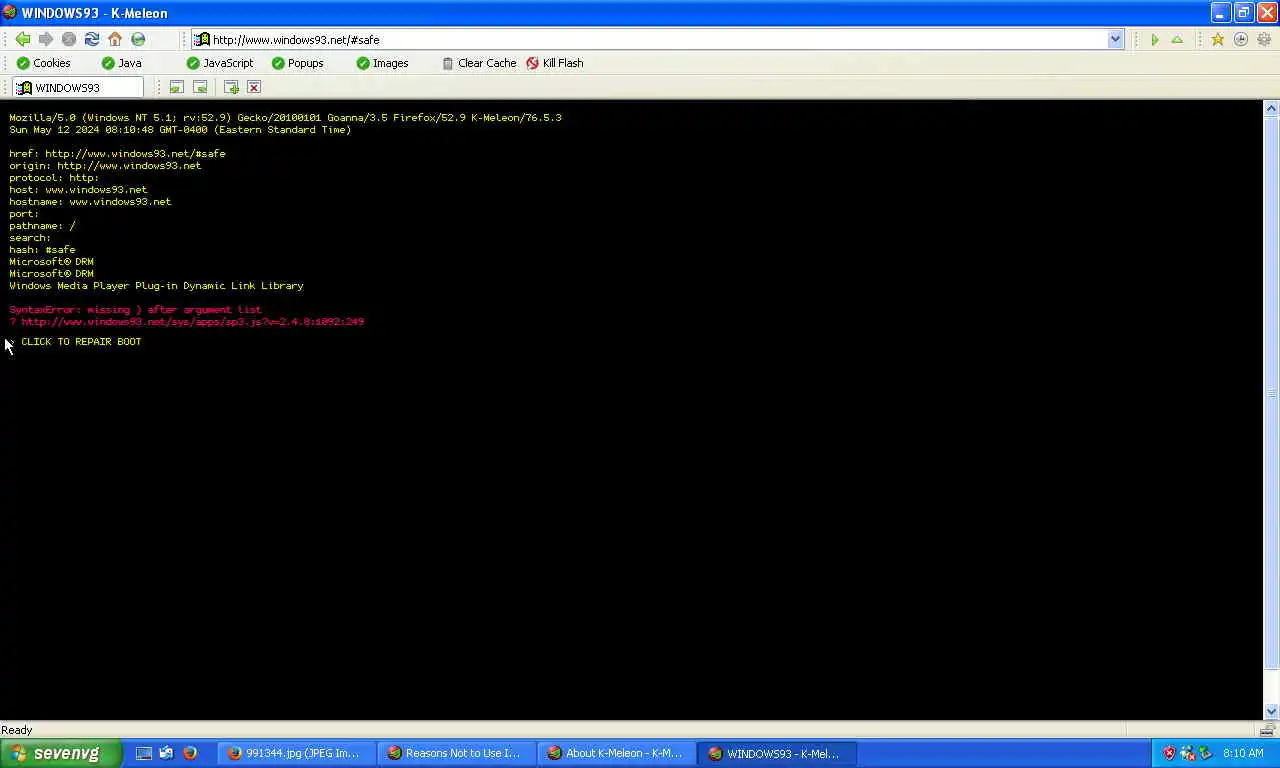Viewport: 1280px width, 768px height.
Task: Click into the URL address field
Action: click(x=658, y=39)
